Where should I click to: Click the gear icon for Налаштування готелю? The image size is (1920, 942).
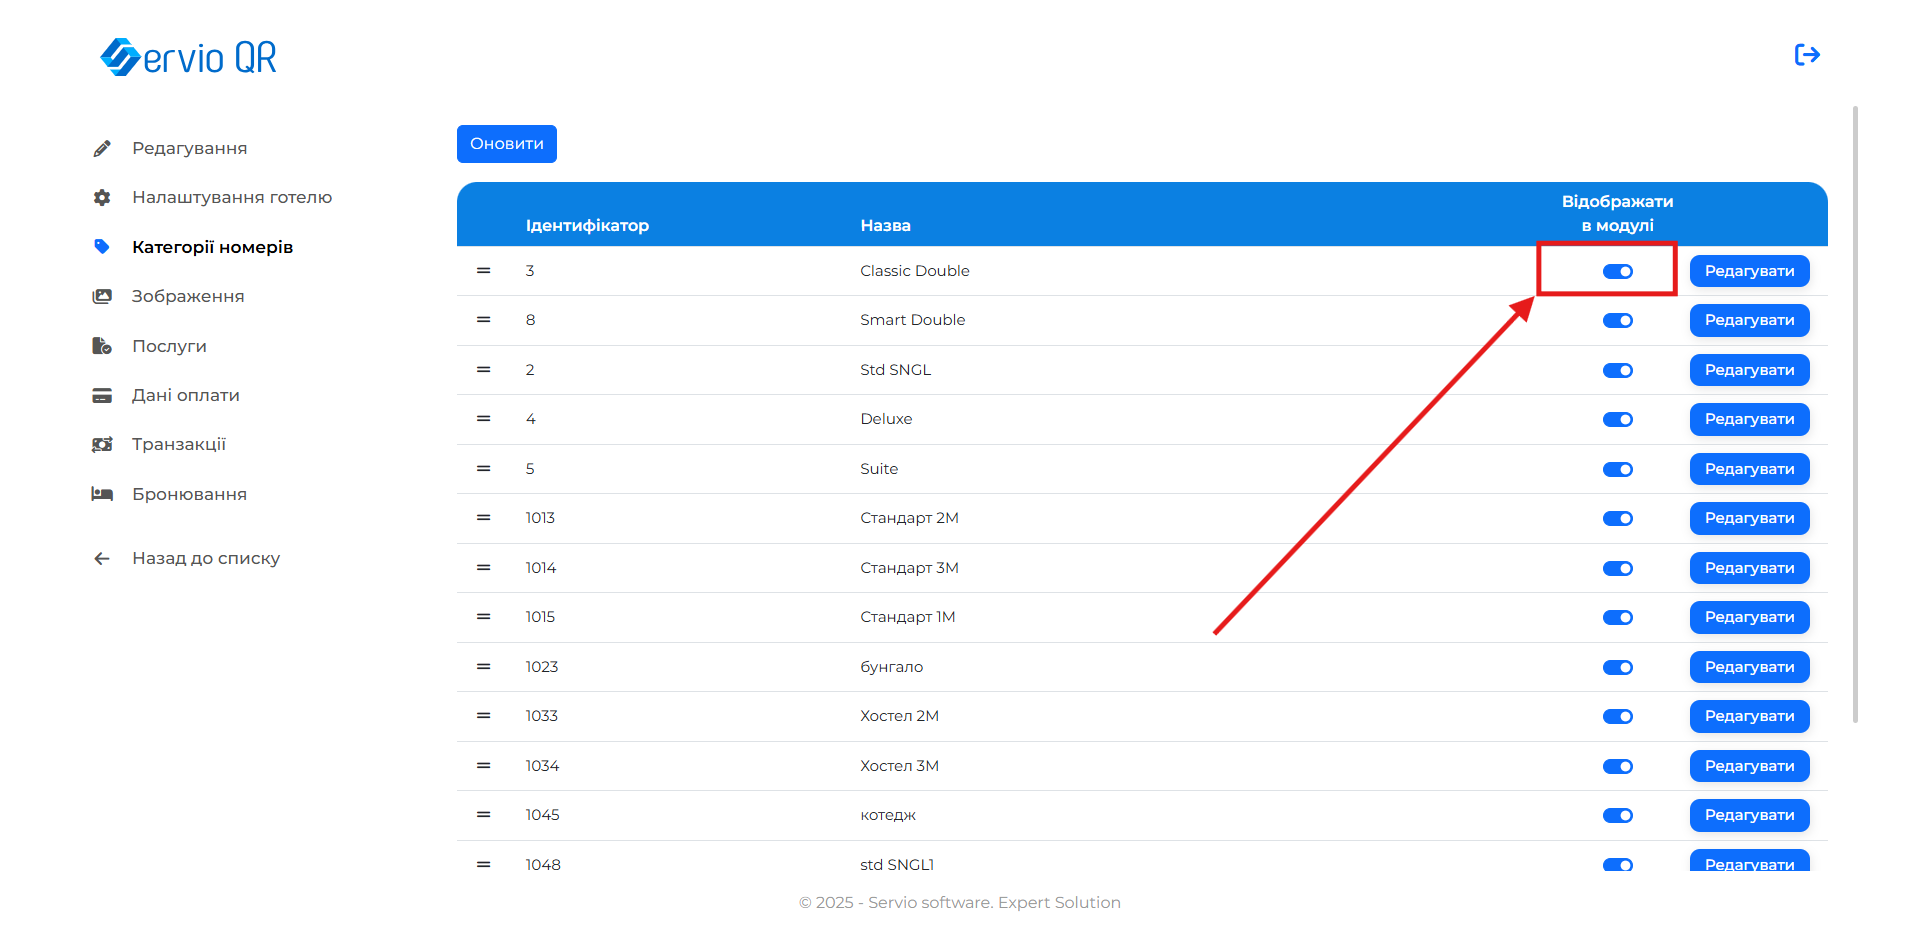coord(102,198)
